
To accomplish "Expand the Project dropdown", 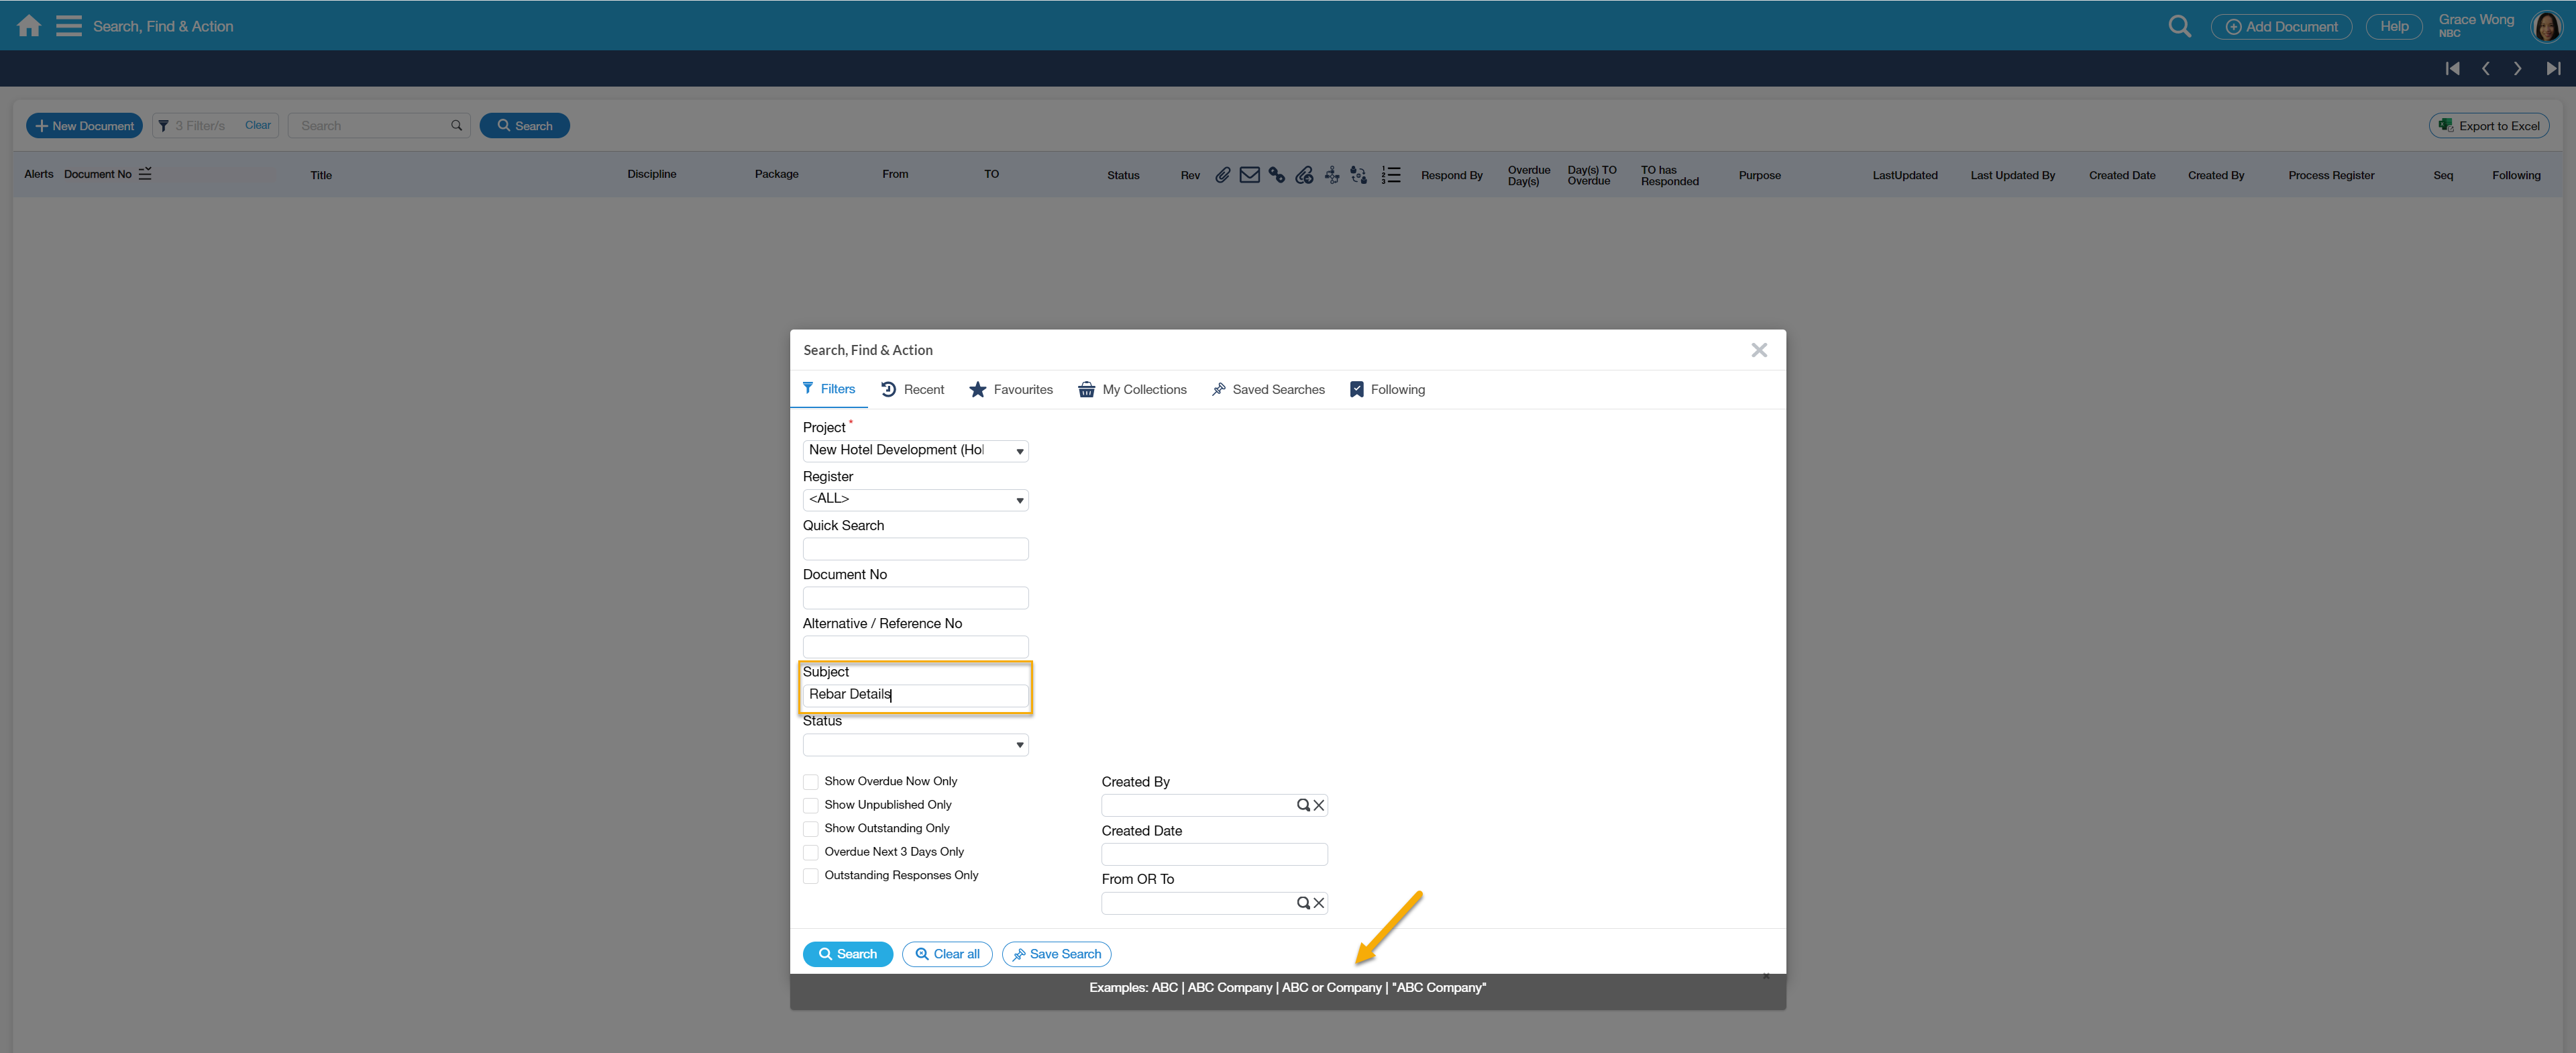I will pyautogui.click(x=915, y=451).
